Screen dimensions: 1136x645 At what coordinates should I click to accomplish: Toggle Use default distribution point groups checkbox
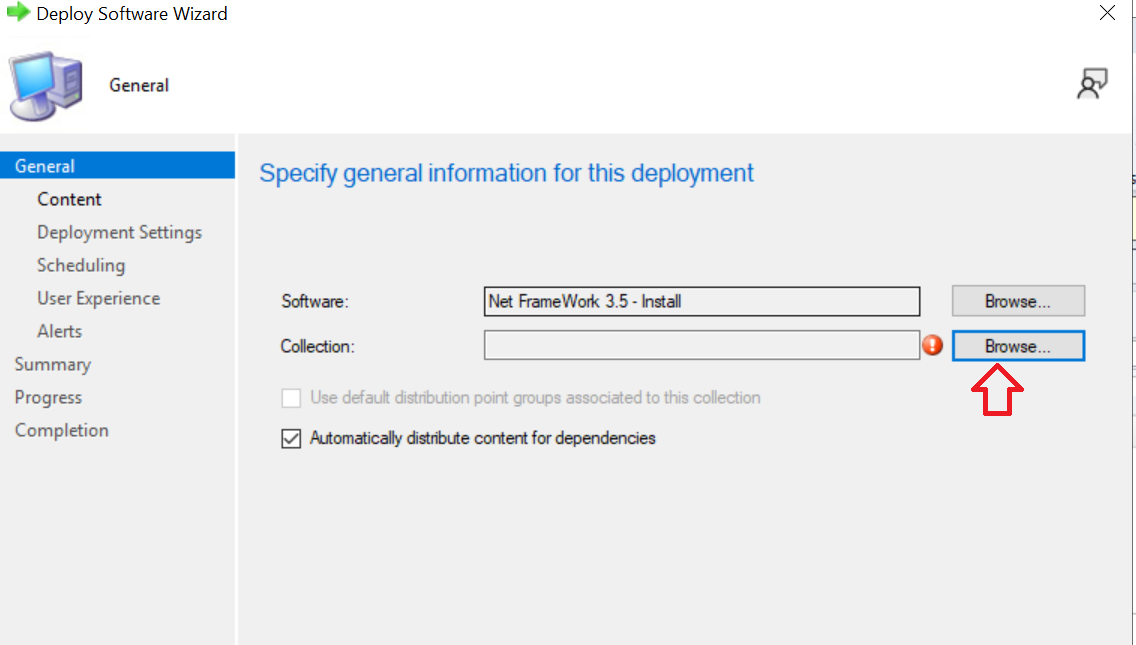click(x=291, y=398)
